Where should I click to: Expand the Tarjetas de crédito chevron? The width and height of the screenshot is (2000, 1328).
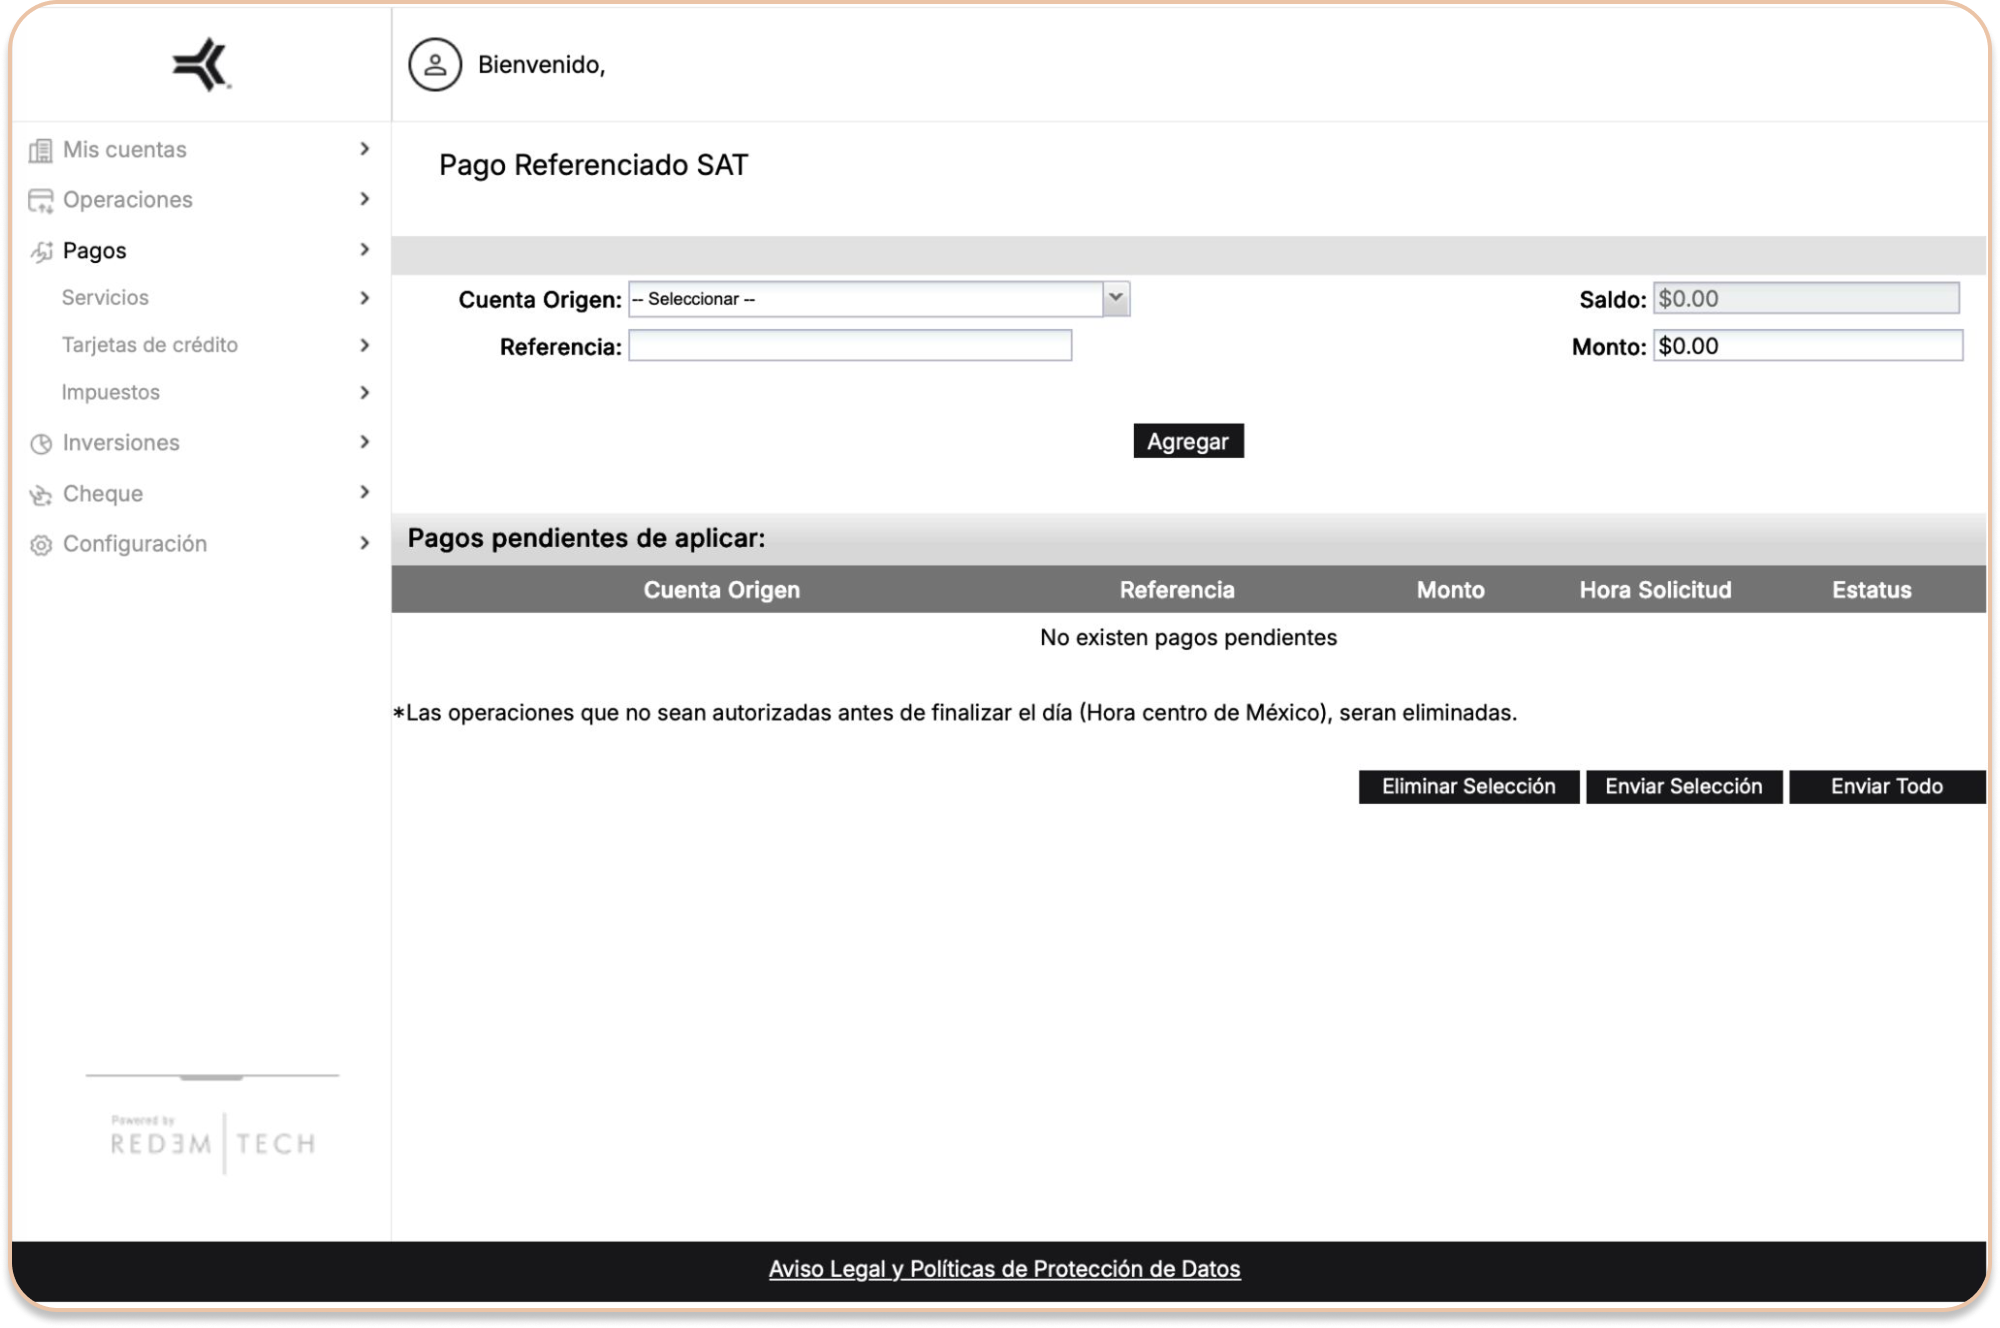(364, 345)
